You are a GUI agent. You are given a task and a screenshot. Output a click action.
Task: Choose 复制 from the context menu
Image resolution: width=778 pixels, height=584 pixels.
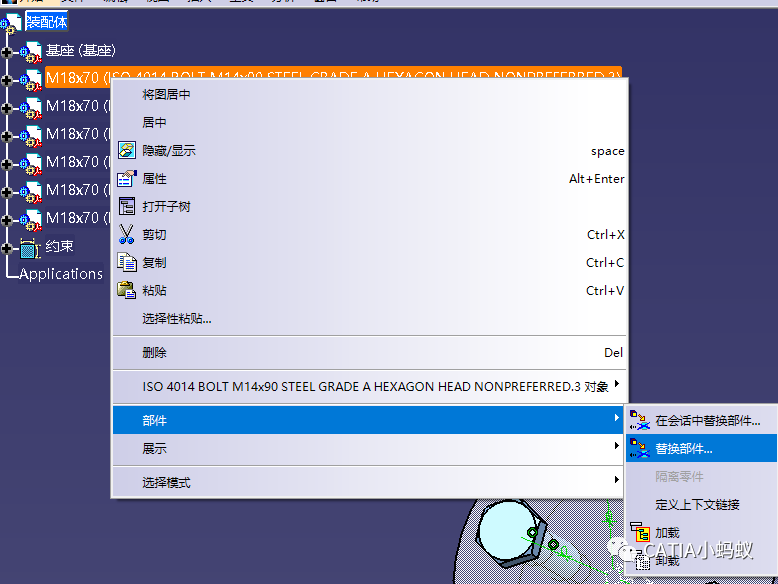[x=370, y=262]
